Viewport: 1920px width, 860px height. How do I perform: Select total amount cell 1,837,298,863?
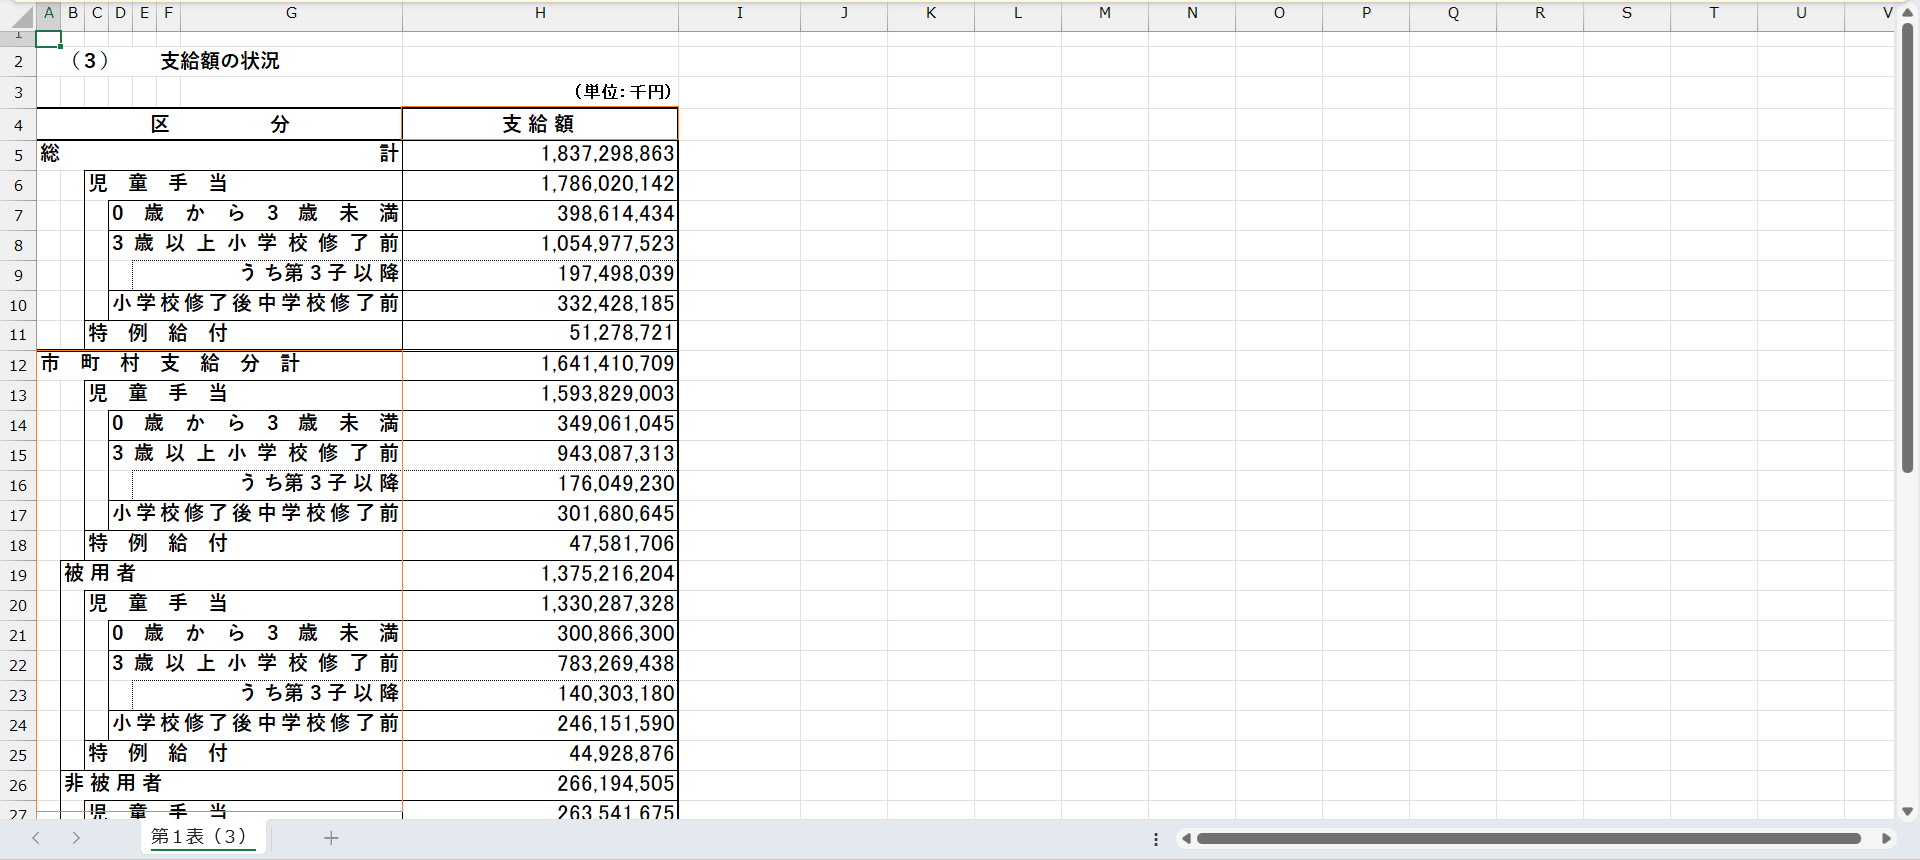pos(540,154)
